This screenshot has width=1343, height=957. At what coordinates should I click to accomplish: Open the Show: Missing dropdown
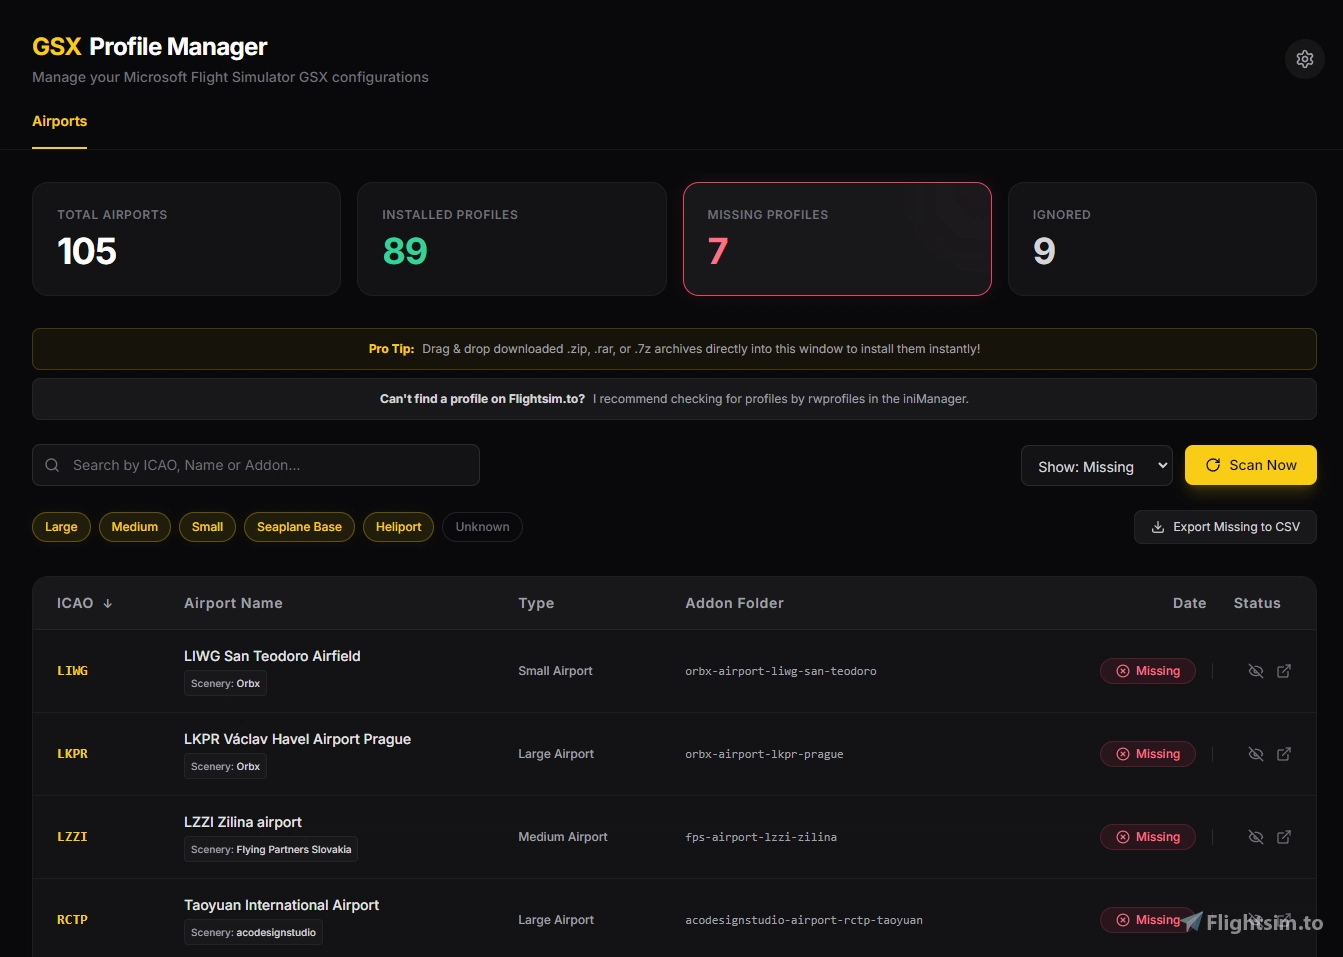pyautogui.click(x=1096, y=466)
